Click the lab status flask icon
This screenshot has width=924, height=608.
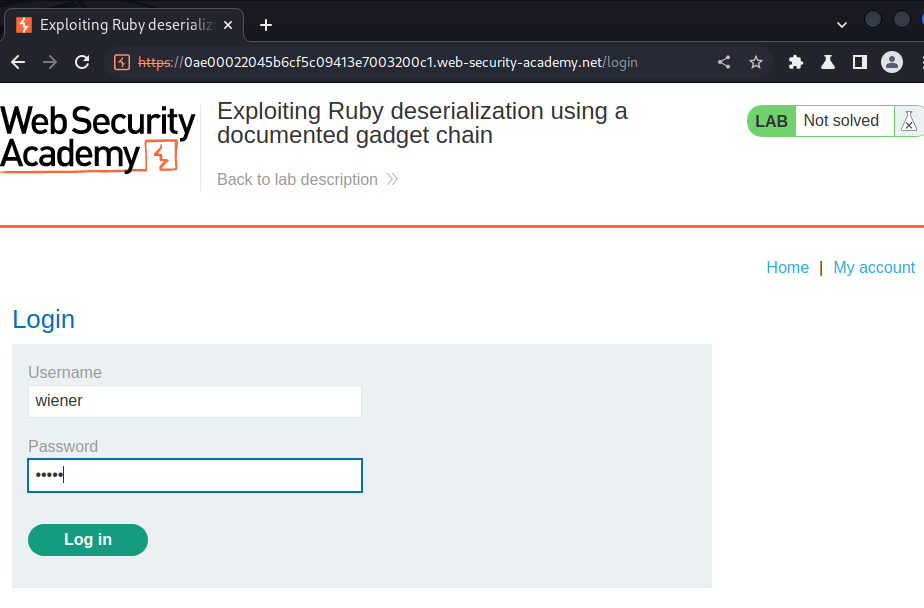point(909,121)
